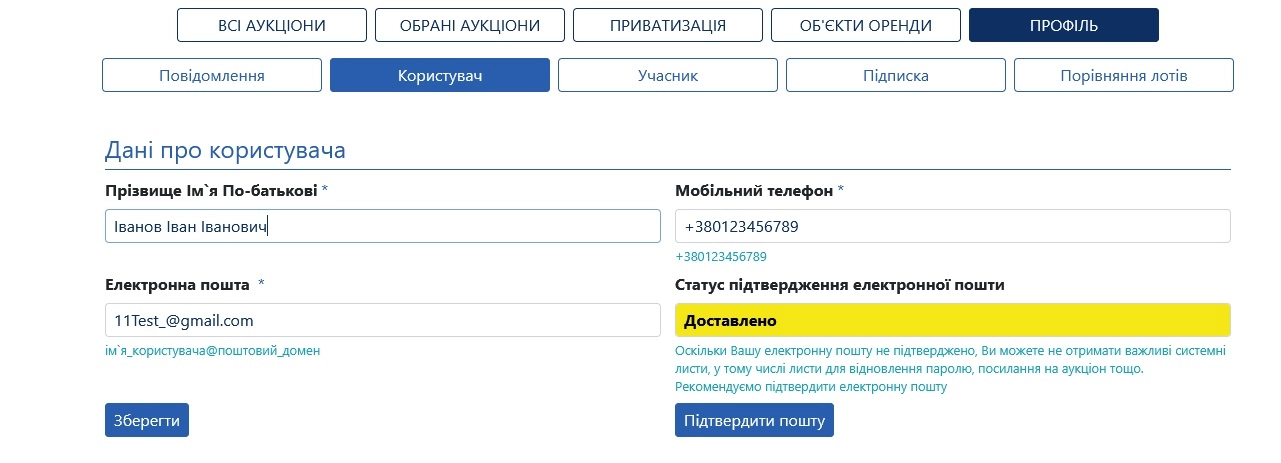
Task: Switch to the Повідомлення sub-tab
Action: point(212,75)
